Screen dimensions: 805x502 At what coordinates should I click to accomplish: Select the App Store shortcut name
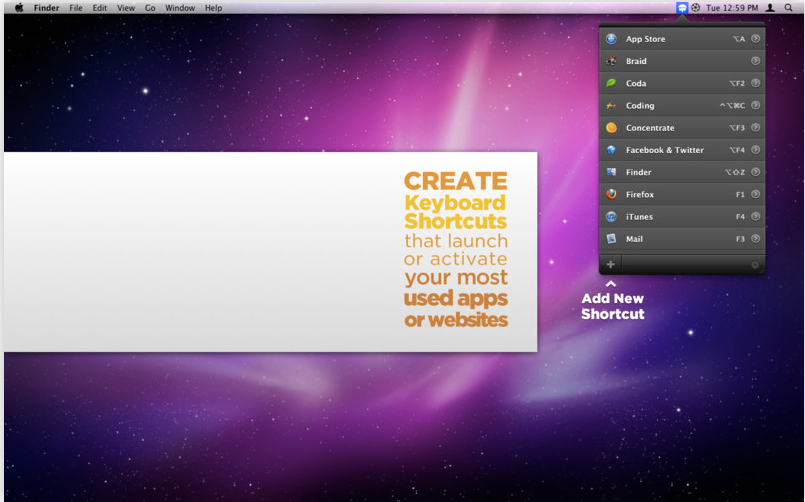(645, 39)
